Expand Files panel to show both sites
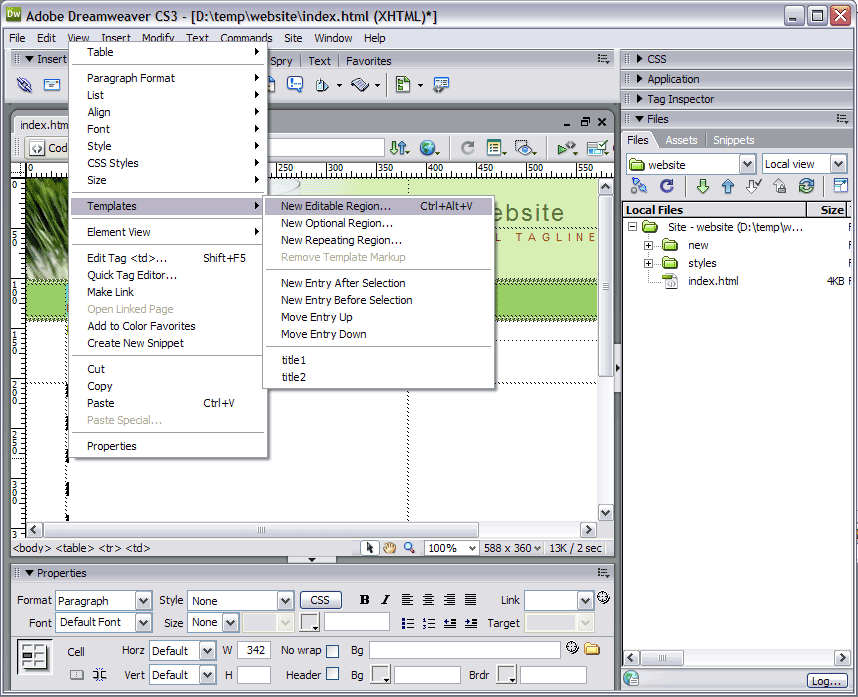Screen dimensions: 858x697 click(840, 186)
